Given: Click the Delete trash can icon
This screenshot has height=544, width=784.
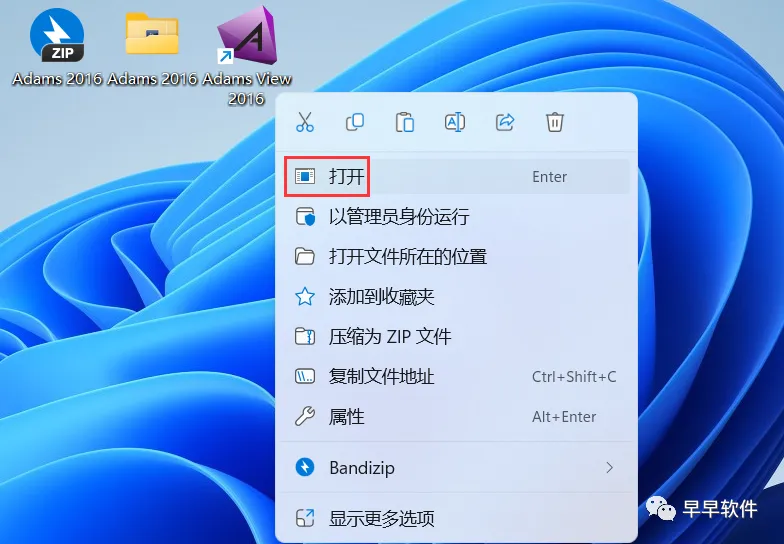Looking at the screenshot, I should [554, 122].
